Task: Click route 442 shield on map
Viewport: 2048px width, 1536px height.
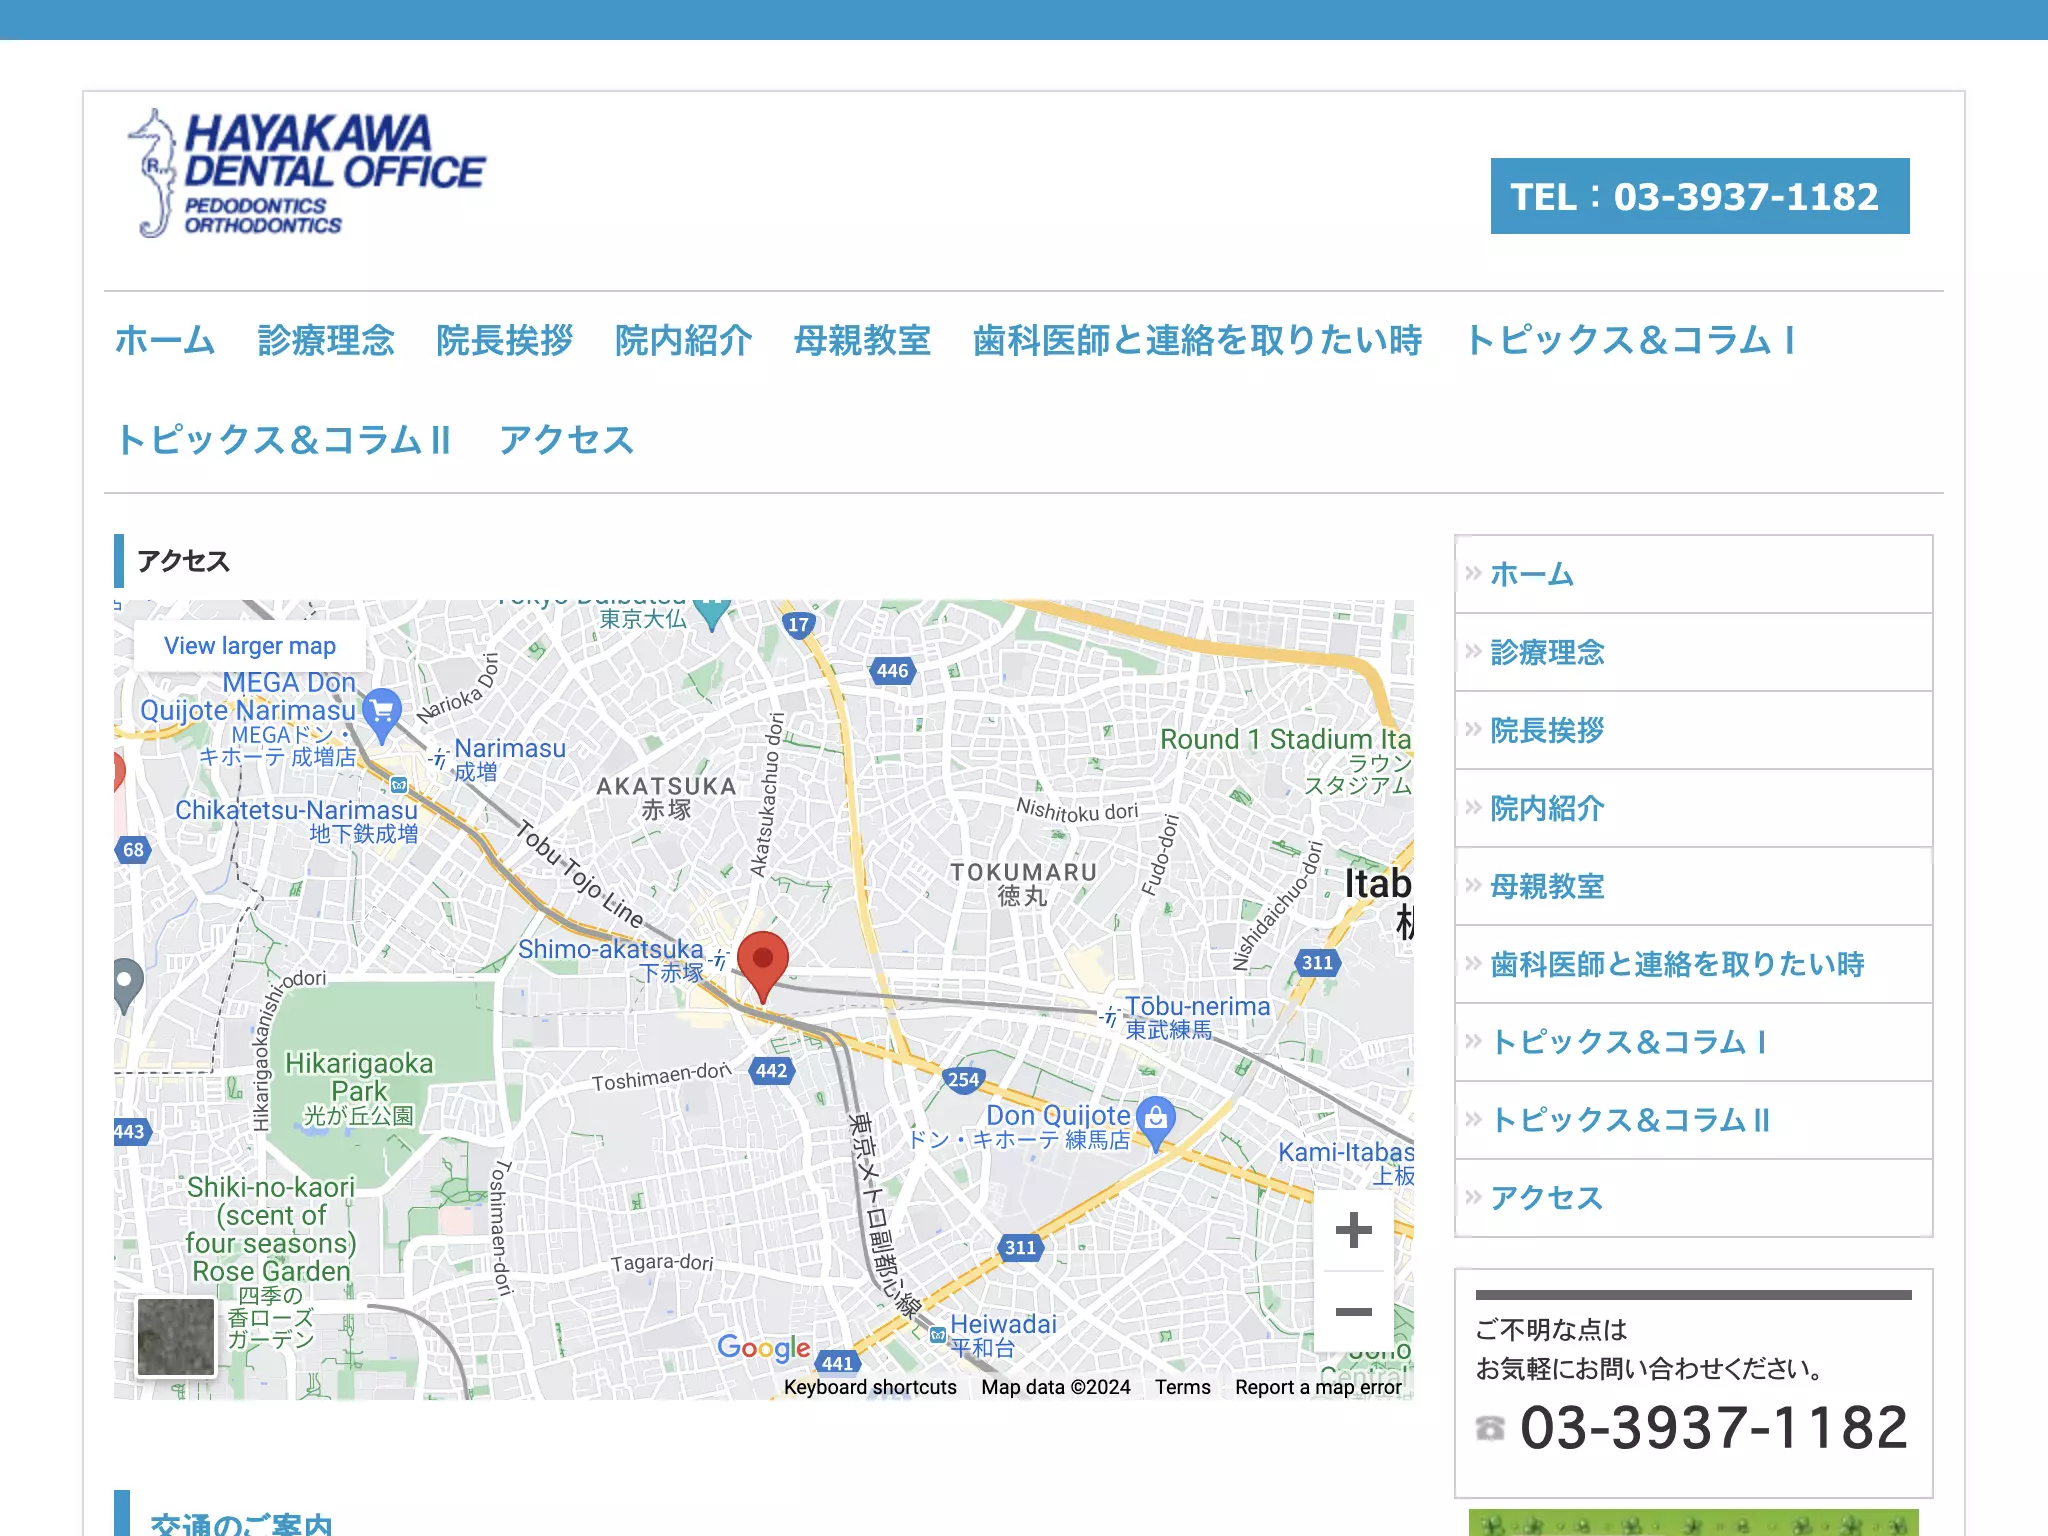Action: (x=771, y=1071)
